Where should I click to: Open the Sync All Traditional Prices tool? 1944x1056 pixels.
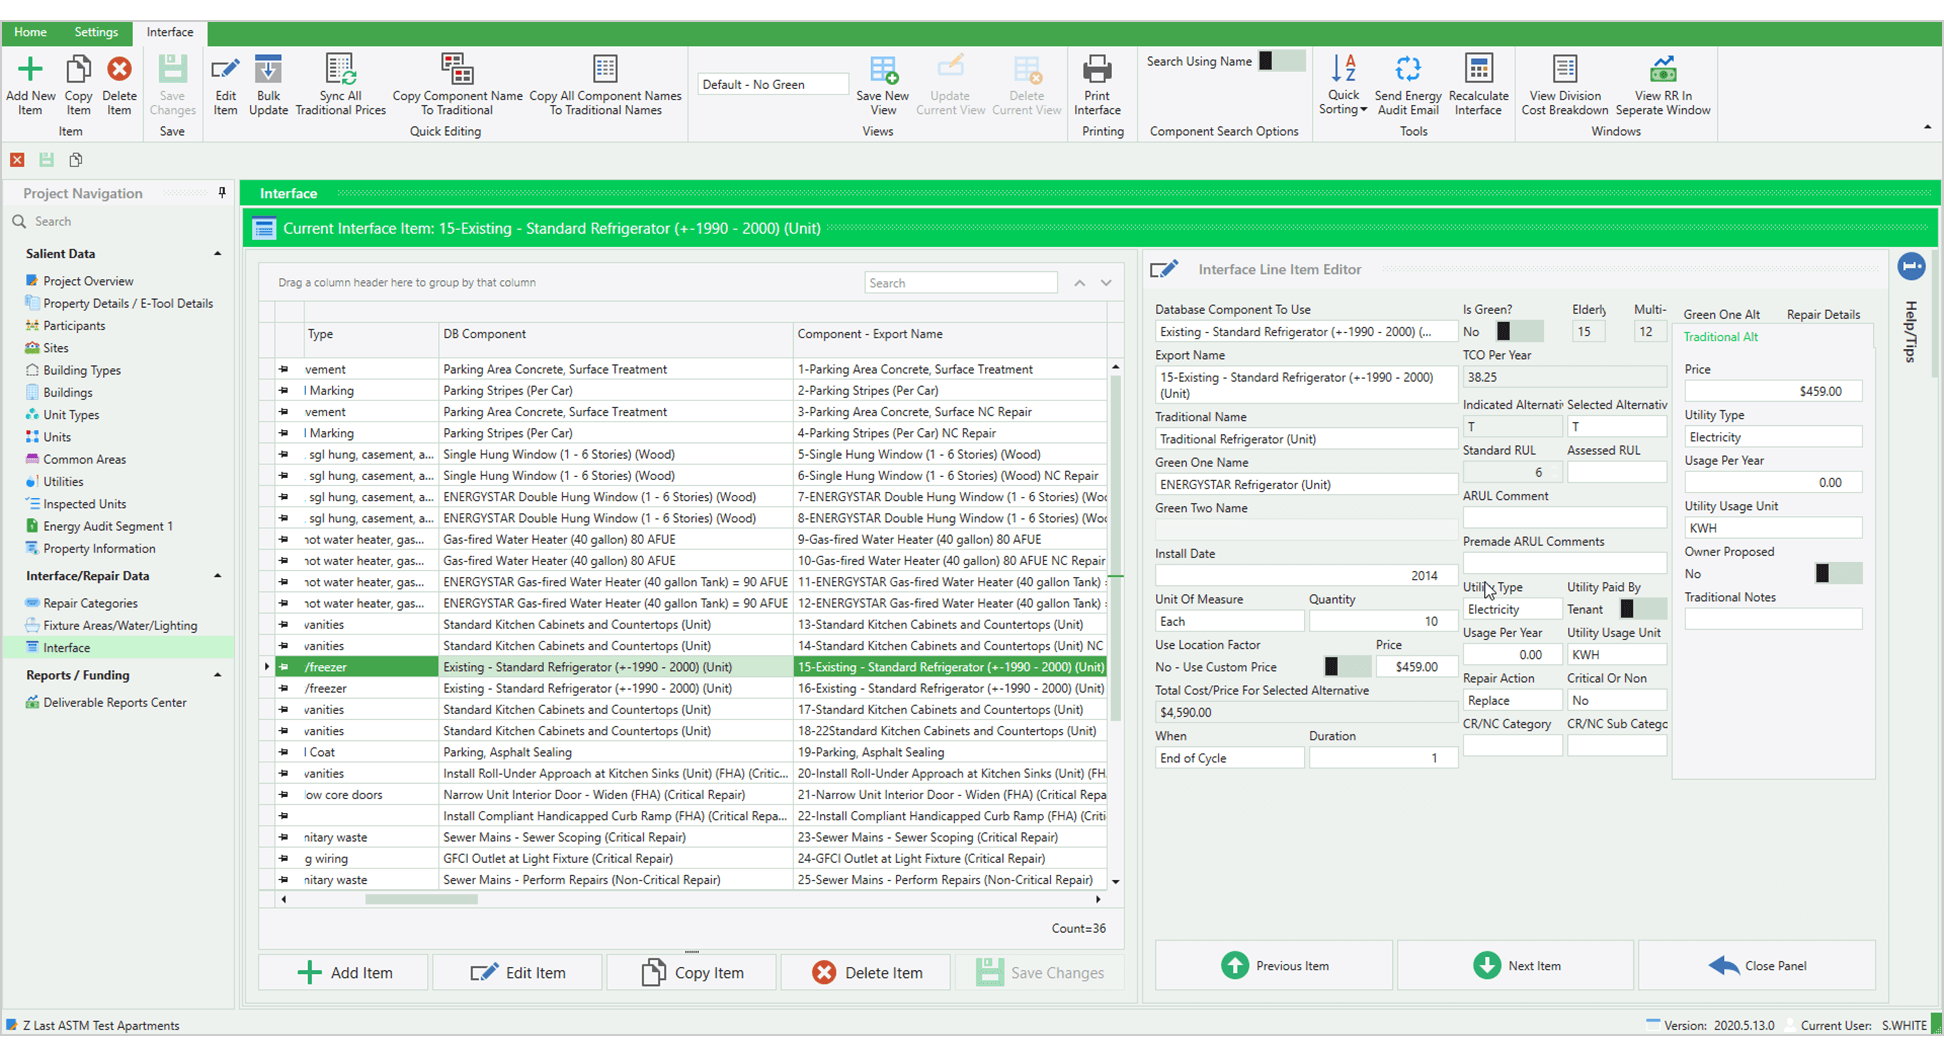[x=340, y=85]
